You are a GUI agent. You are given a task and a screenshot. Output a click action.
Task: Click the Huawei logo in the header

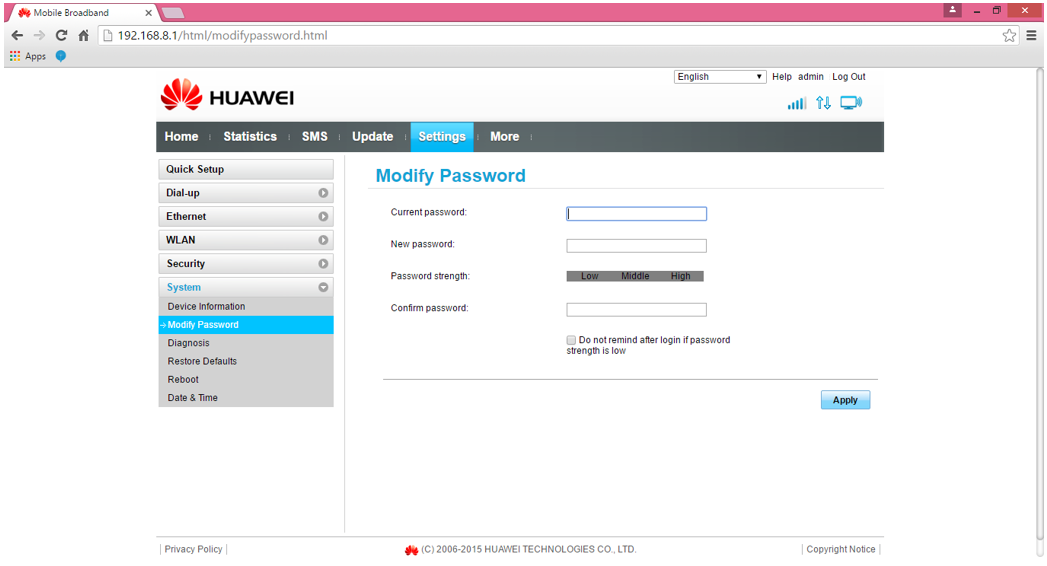[x=227, y=97]
